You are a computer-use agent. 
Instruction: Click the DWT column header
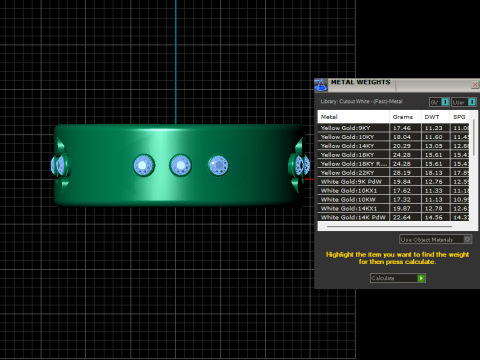coord(435,117)
